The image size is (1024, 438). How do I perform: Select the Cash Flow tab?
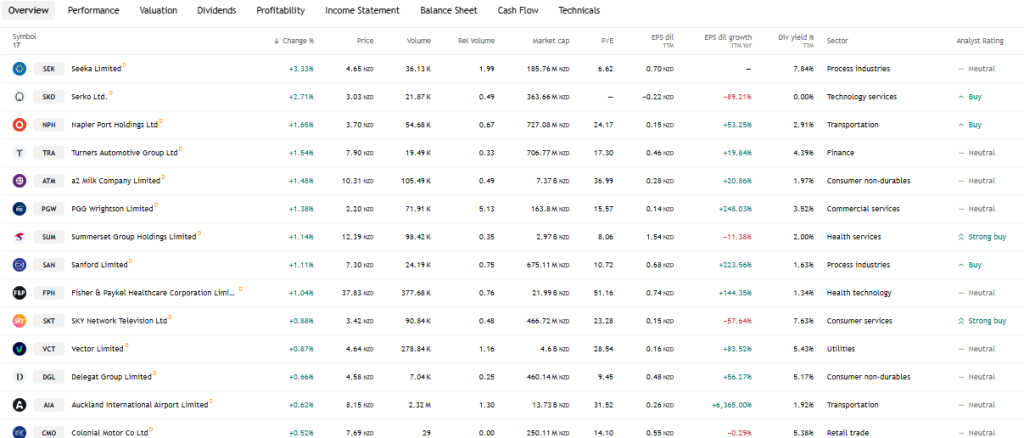click(518, 10)
